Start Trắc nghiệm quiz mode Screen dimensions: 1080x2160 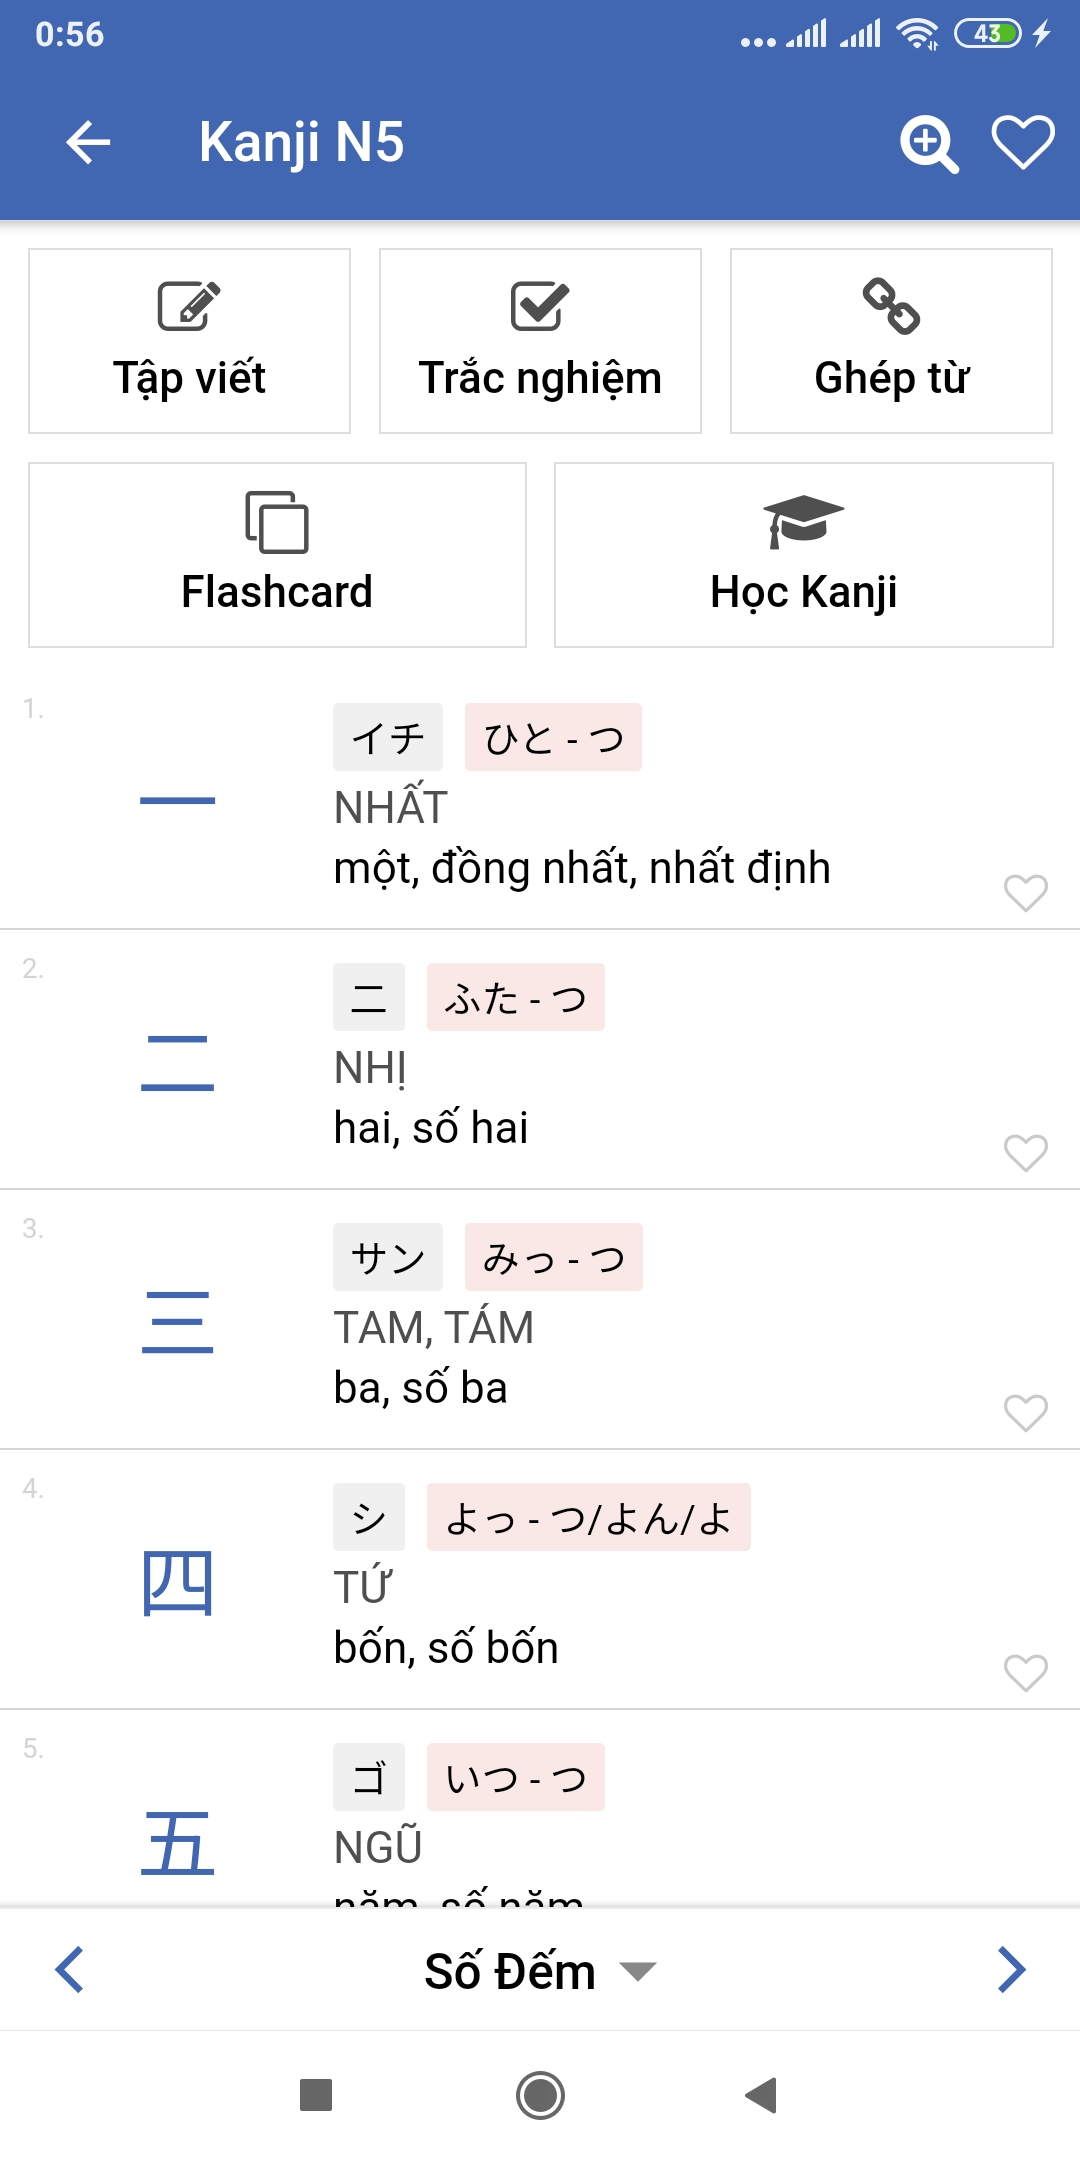pyautogui.click(x=540, y=341)
